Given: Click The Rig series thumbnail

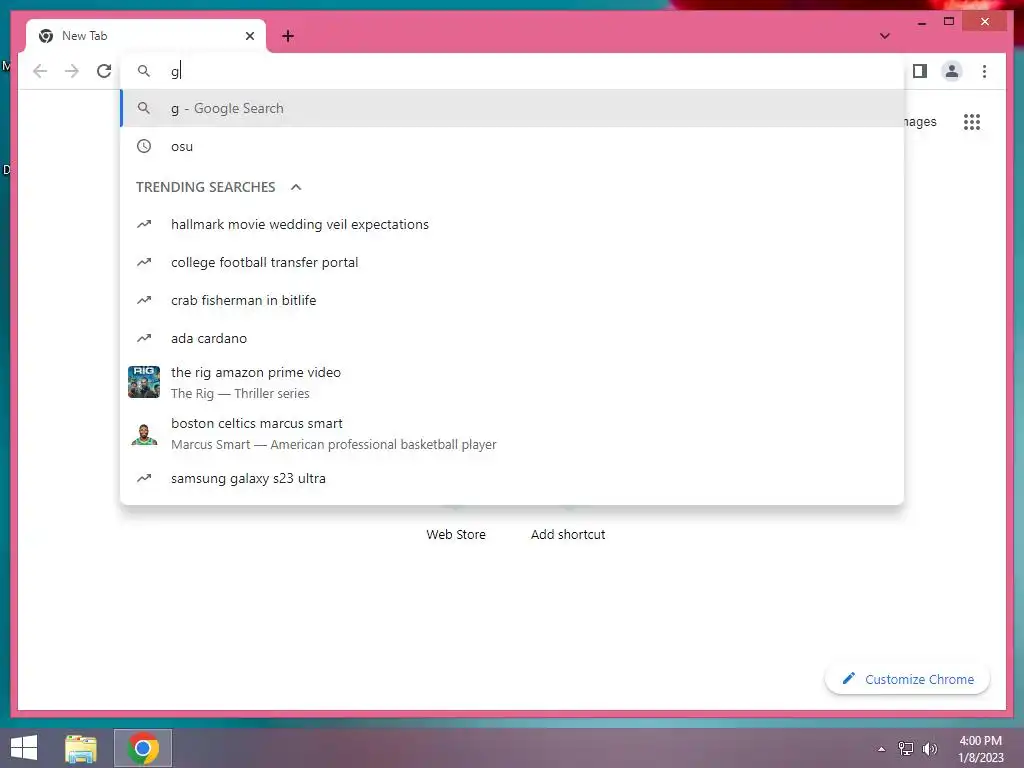Looking at the screenshot, I should [144, 382].
